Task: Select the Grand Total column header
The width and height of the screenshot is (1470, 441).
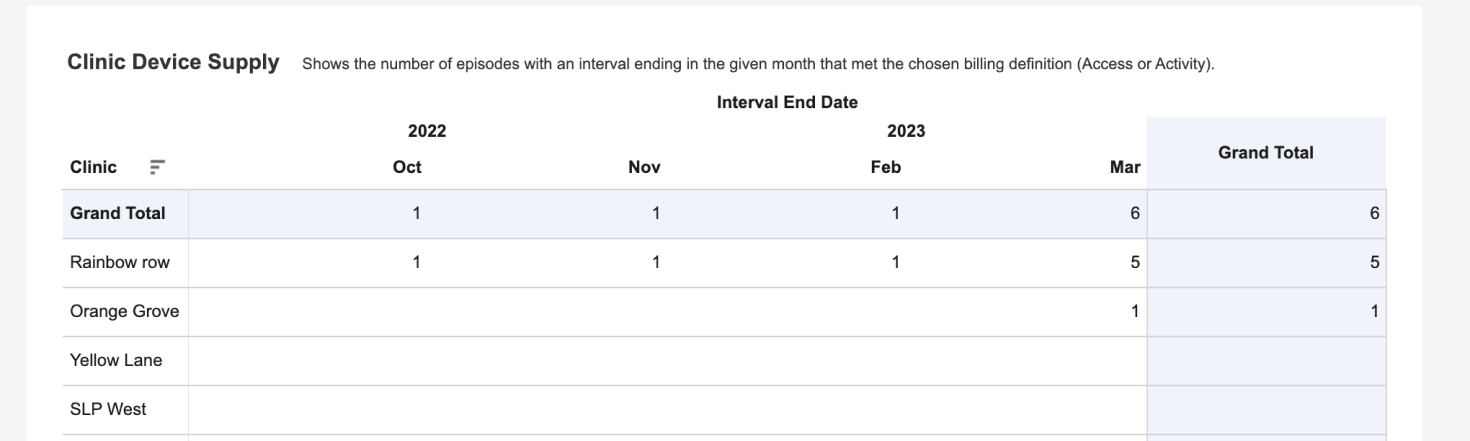Action: tap(1266, 153)
